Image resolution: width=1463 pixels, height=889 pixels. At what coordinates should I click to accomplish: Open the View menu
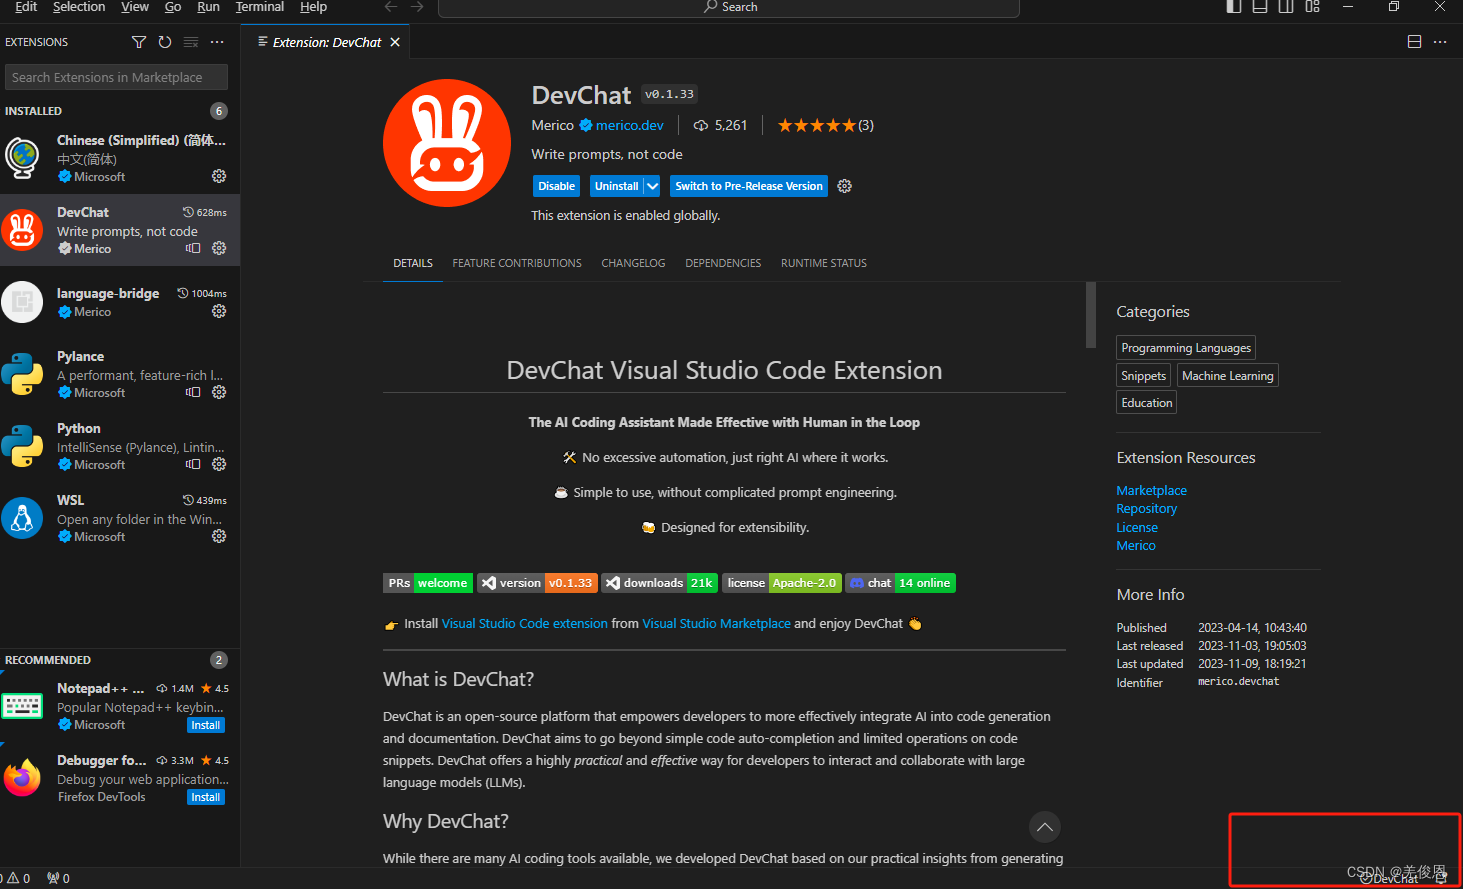click(x=135, y=7)
